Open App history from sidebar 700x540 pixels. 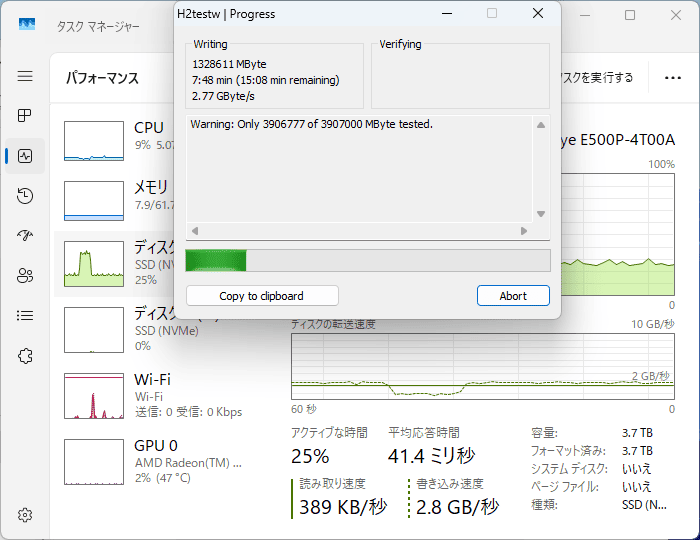[x=25, y=196]
